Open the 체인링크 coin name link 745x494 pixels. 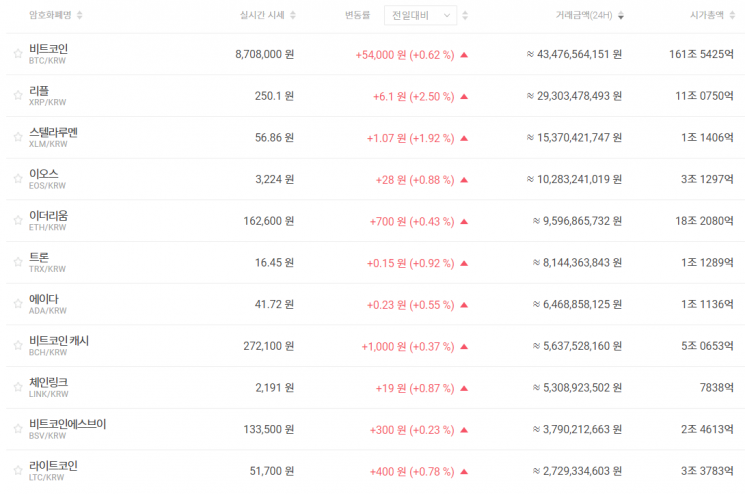coord(48,382)
